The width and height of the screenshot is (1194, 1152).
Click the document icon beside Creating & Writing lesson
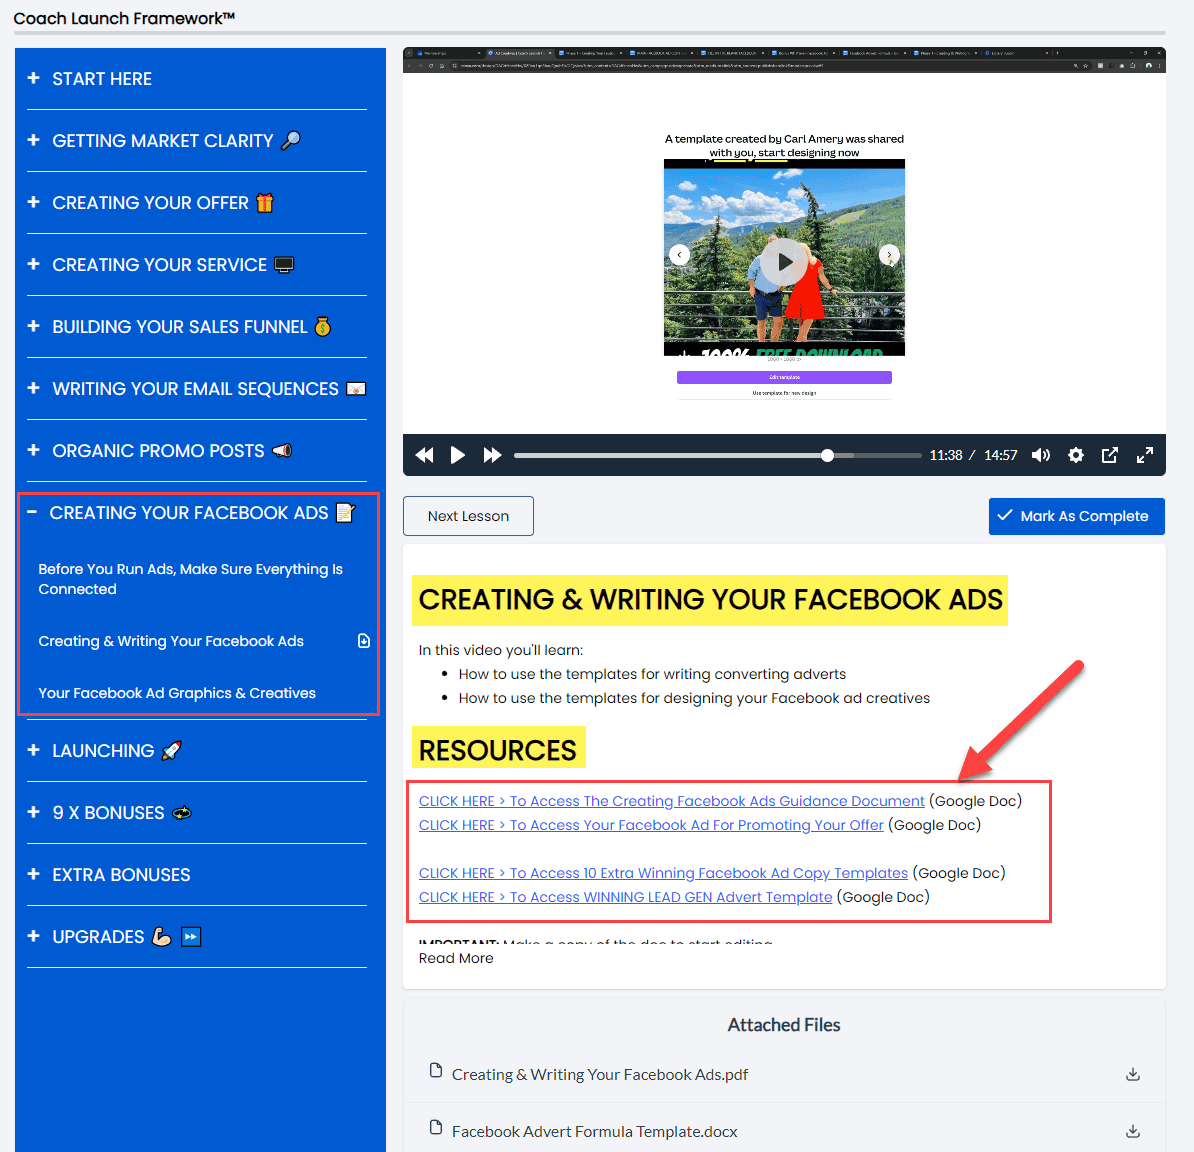coord(363,641)
